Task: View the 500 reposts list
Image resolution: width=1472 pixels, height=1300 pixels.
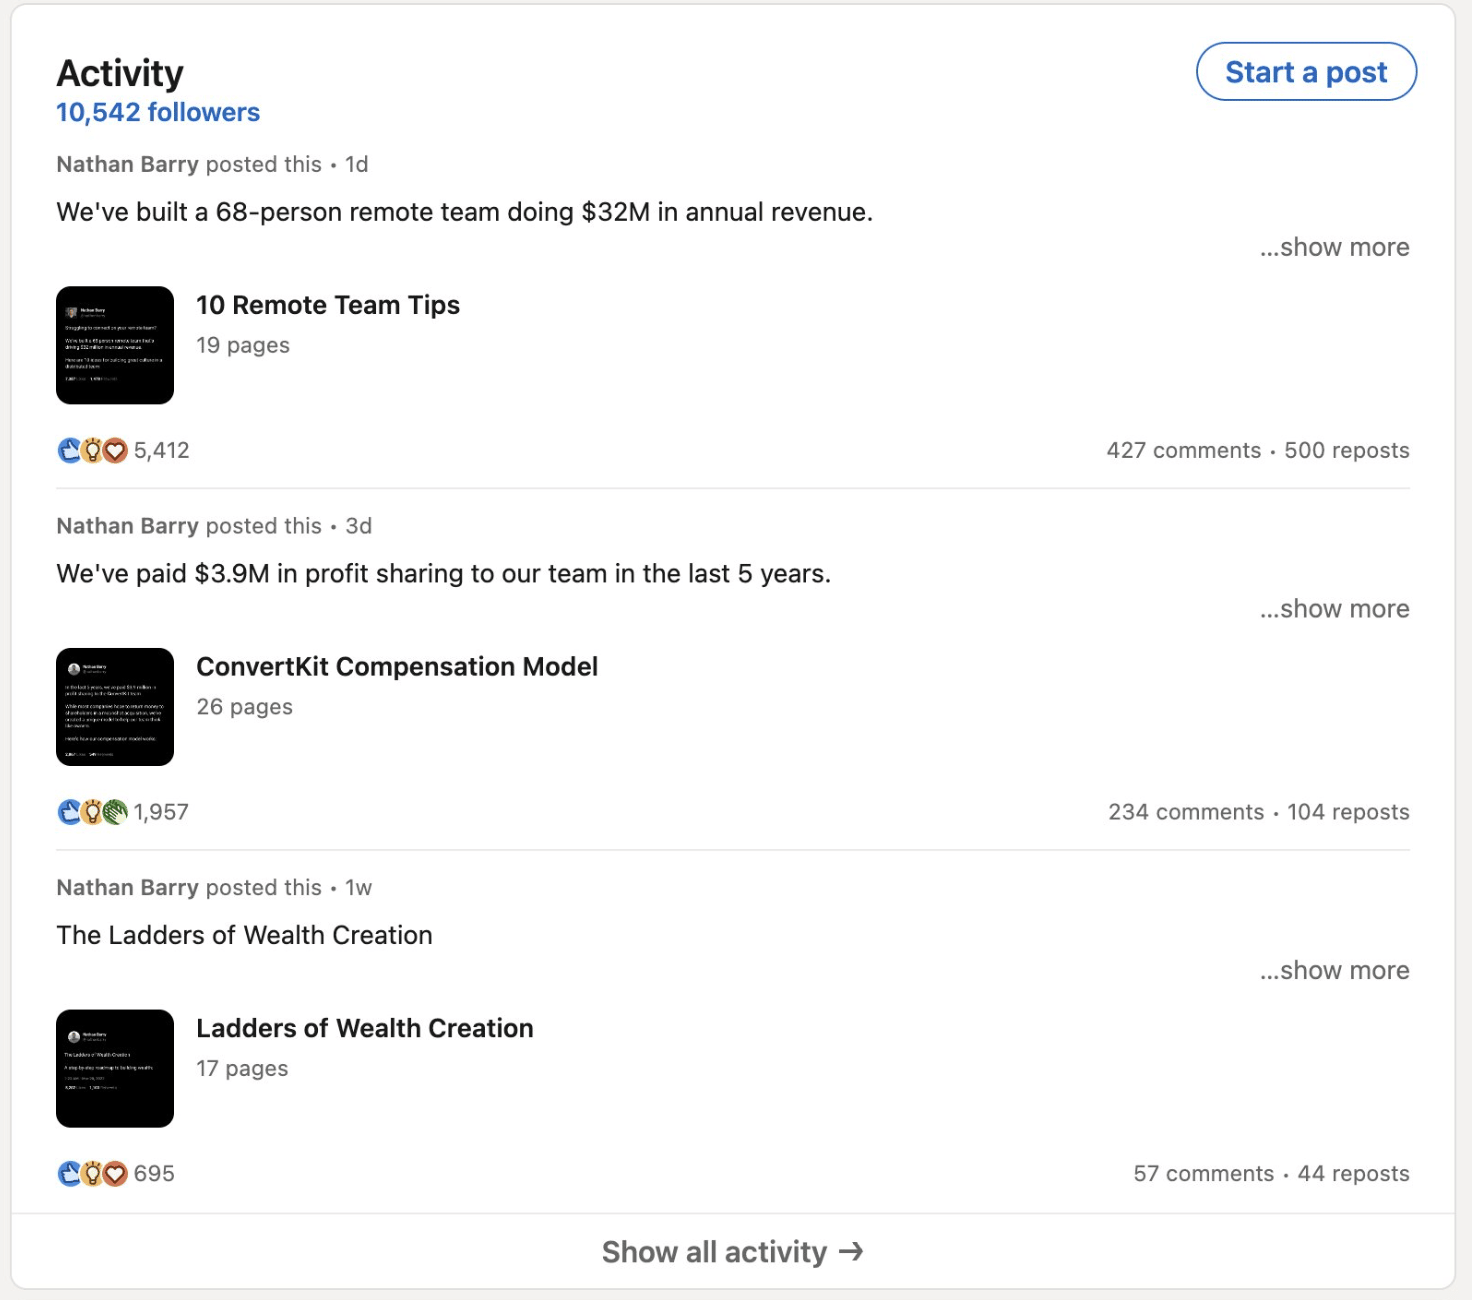Action: coord(1346,451)
